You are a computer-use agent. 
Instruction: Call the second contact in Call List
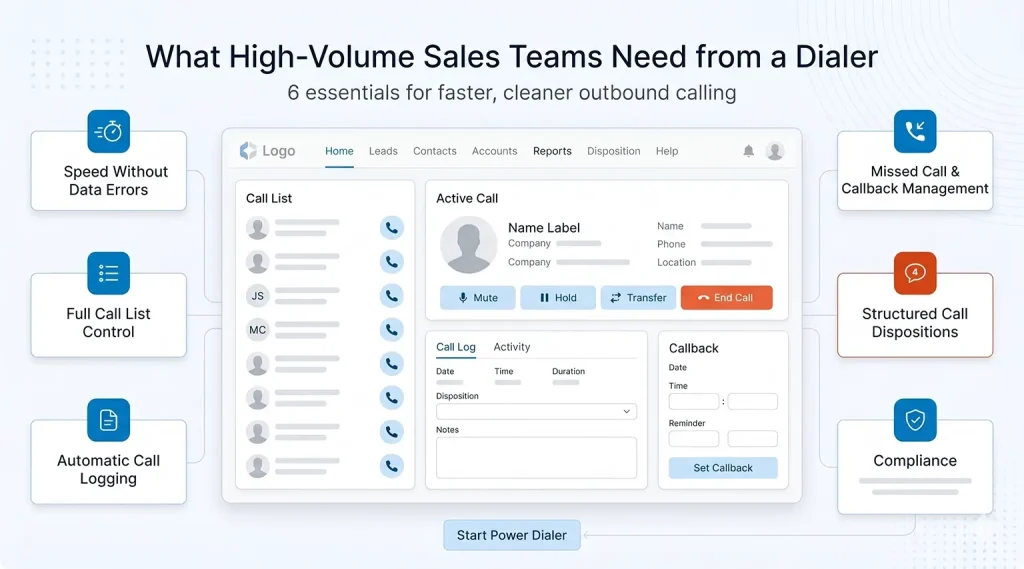pos(391,262)
